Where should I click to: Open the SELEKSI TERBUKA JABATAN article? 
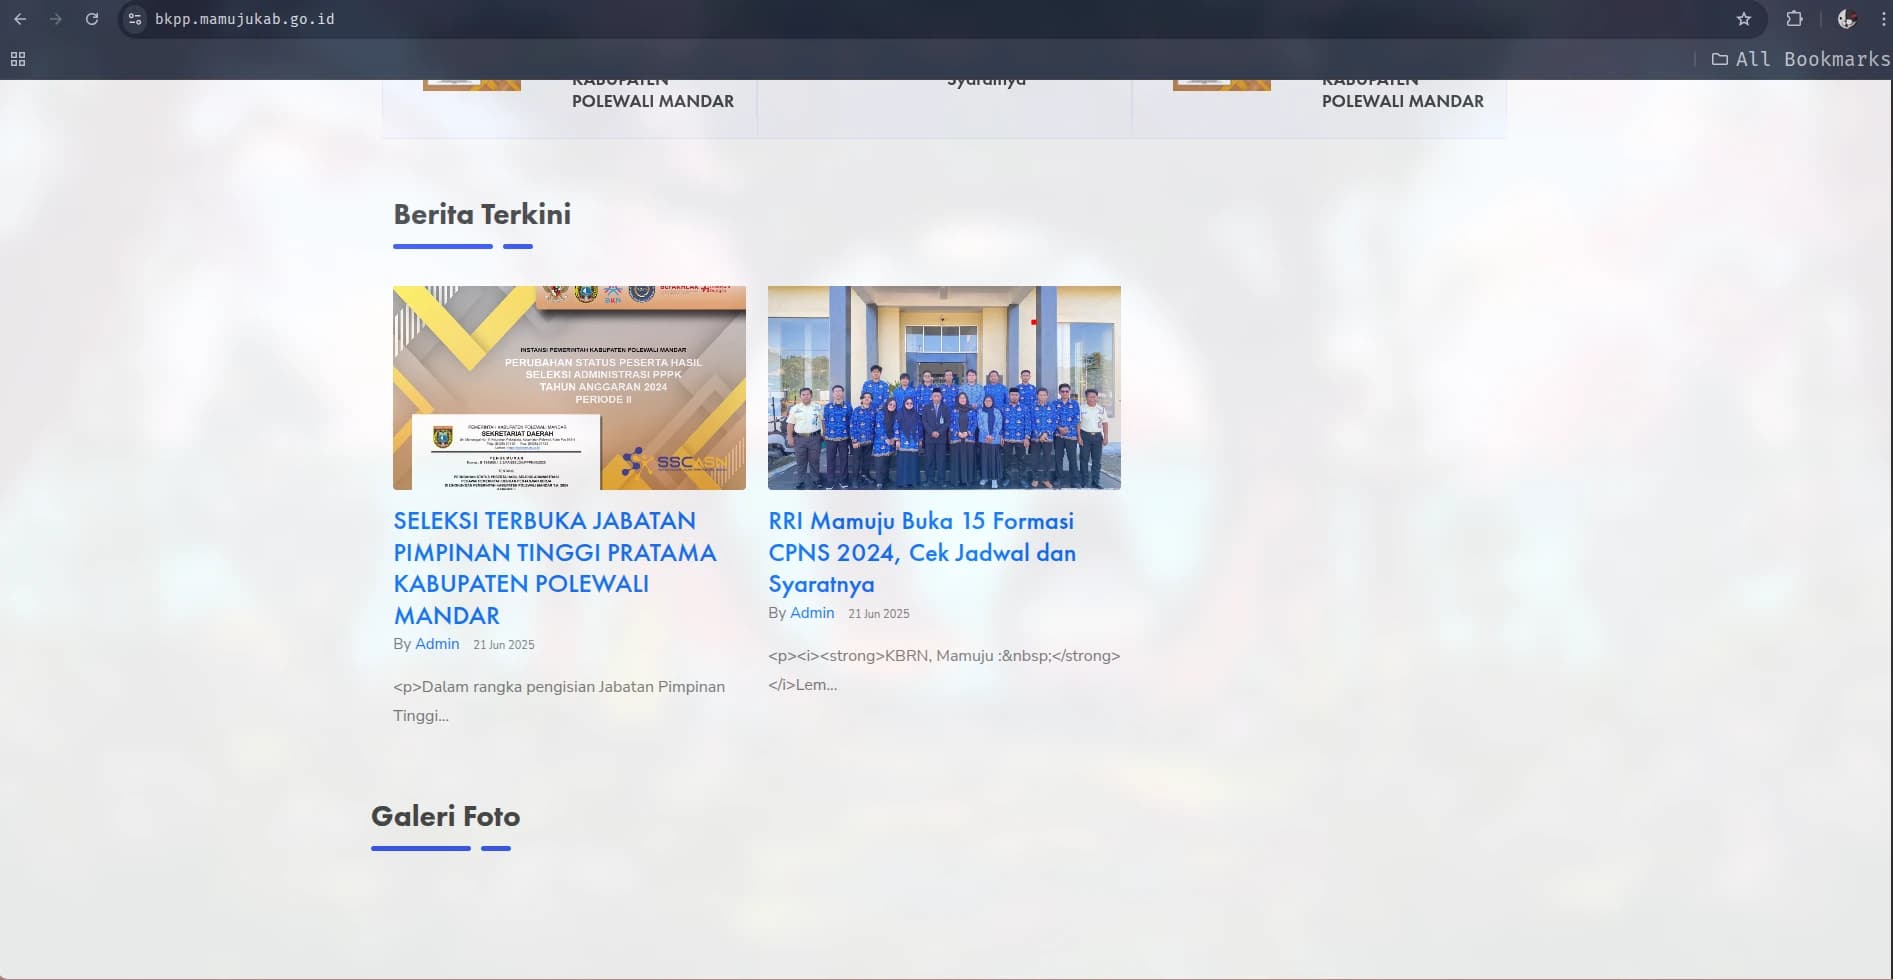point(553,567)
